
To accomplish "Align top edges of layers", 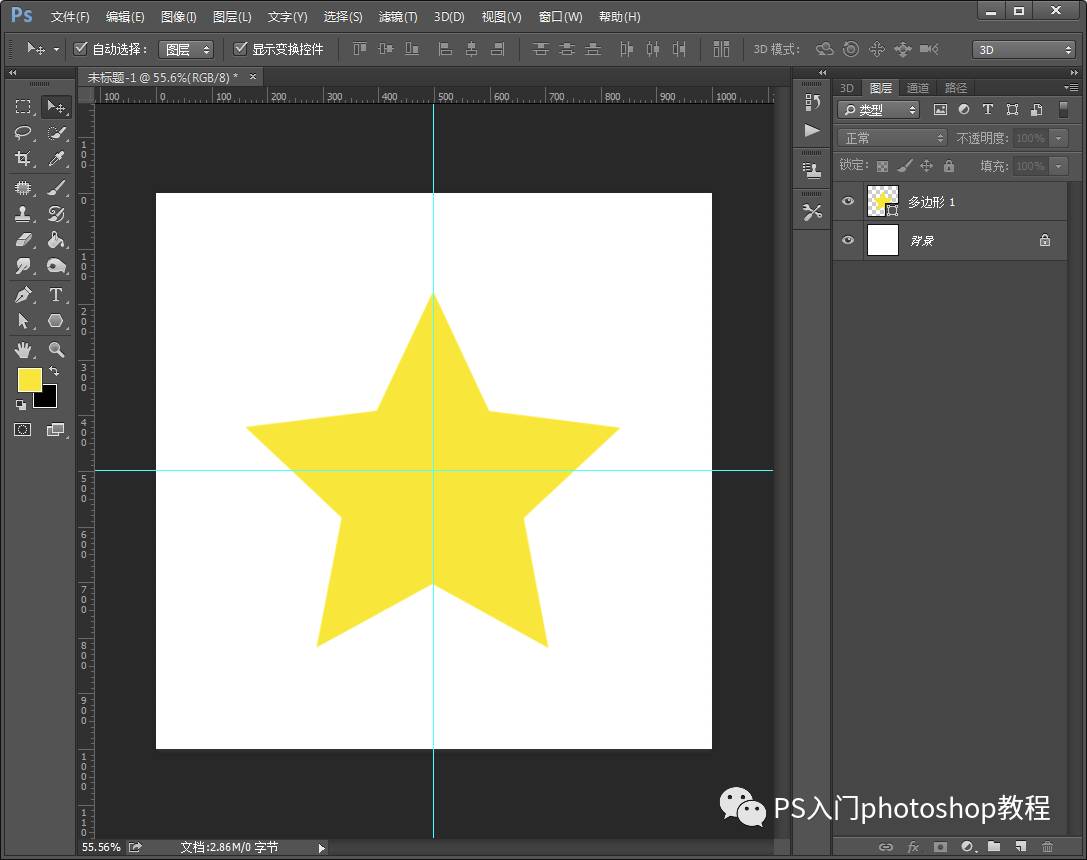I will tap(360, 49).
